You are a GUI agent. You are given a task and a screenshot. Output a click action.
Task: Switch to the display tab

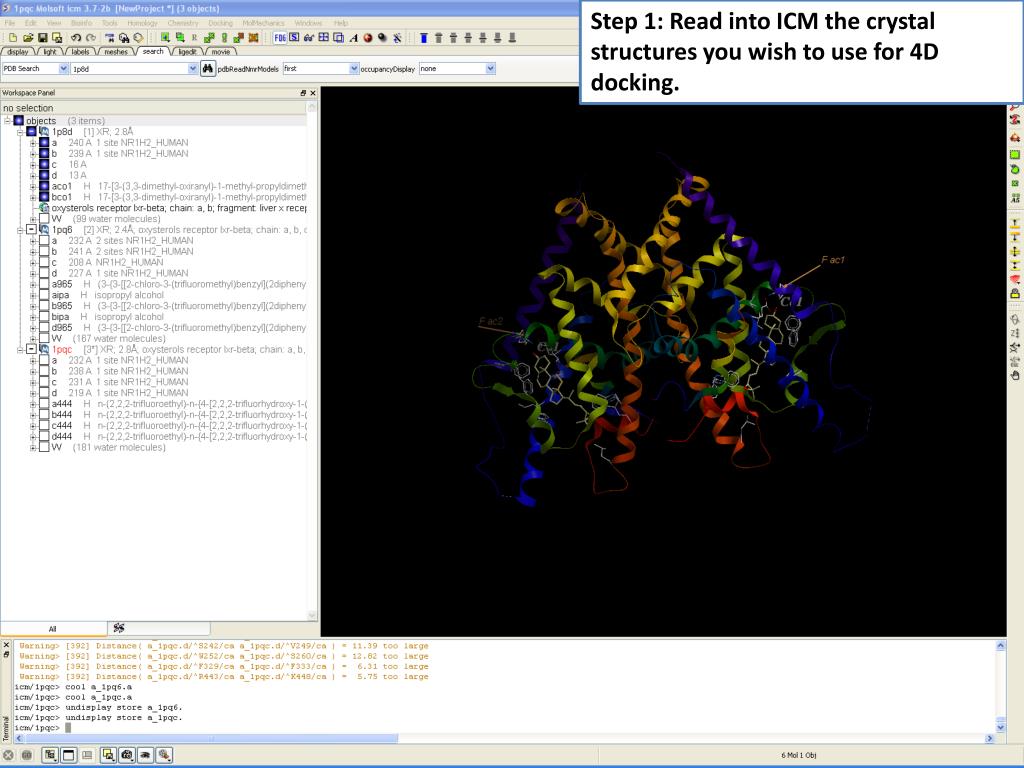[x=18, y=52]
